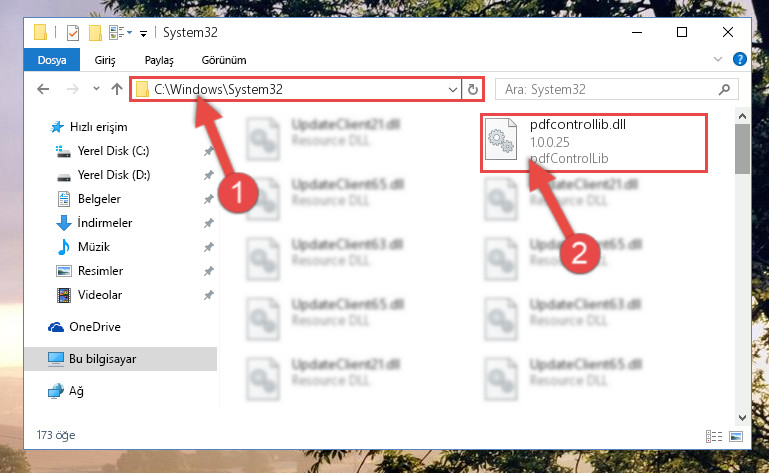Image resolution: width=769 pixels, height=473 pixels.
Task: Go up one folder level
Action: click(x=117, y=89)
